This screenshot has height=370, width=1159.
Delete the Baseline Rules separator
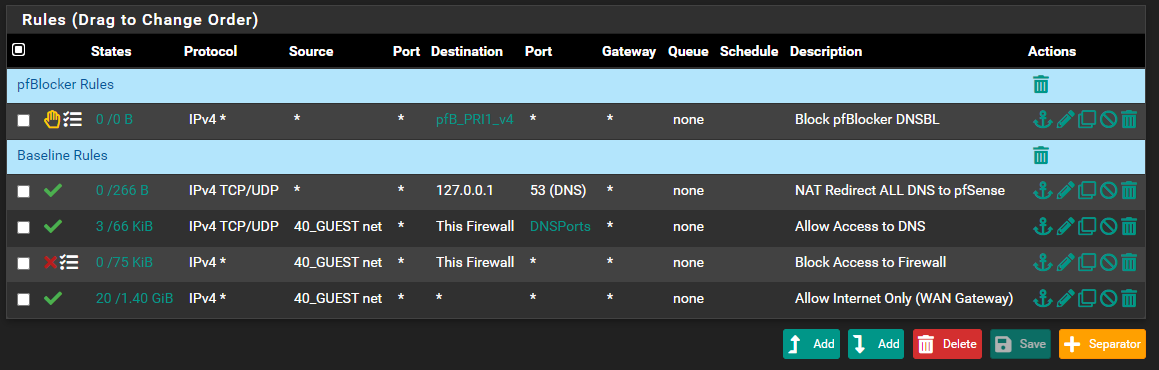point(1040,155)
